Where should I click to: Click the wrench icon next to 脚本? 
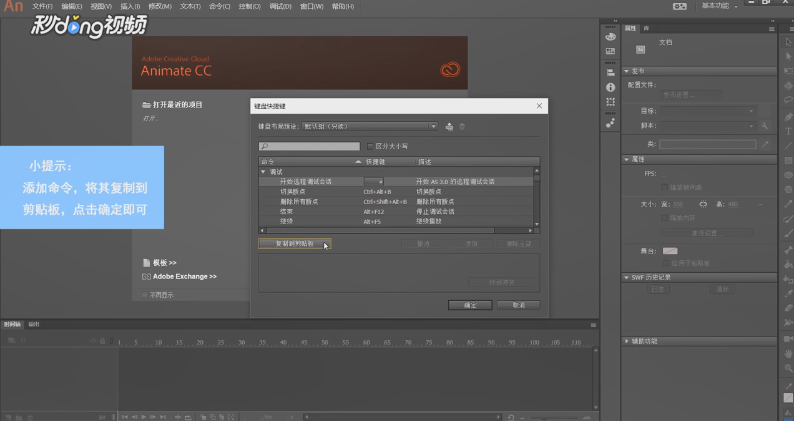(765, 126)
